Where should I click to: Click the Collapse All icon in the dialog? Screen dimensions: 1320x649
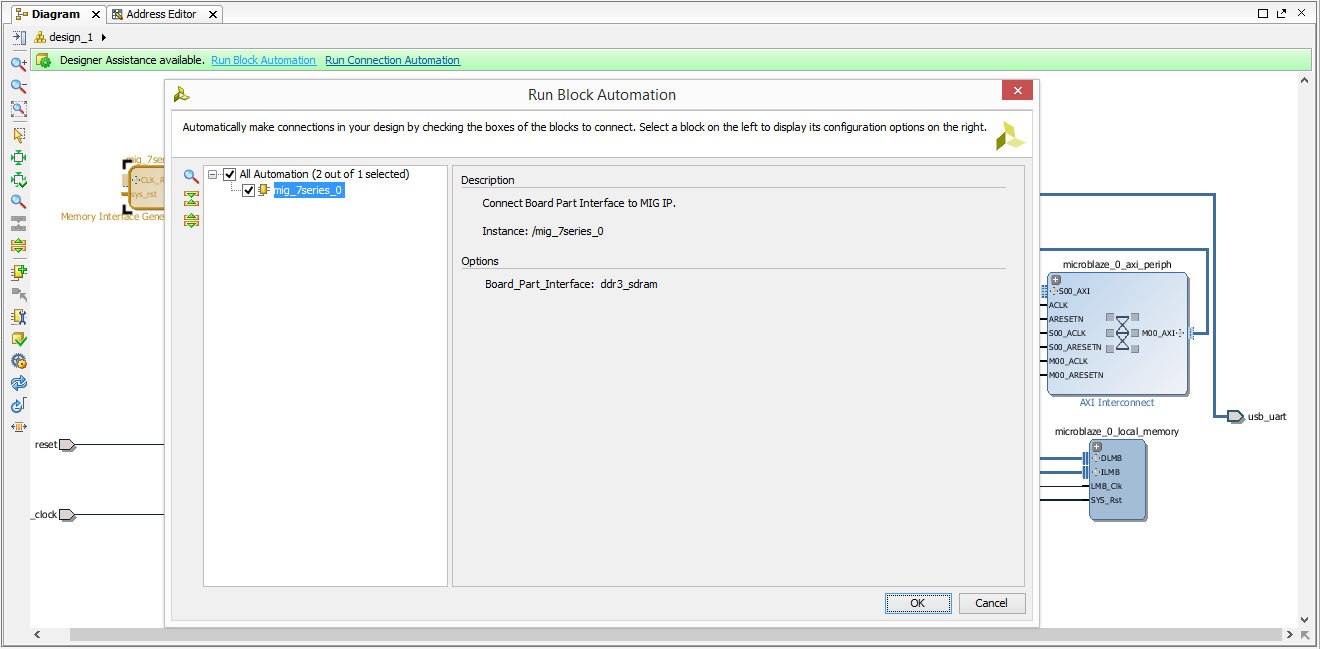(191, 198)
